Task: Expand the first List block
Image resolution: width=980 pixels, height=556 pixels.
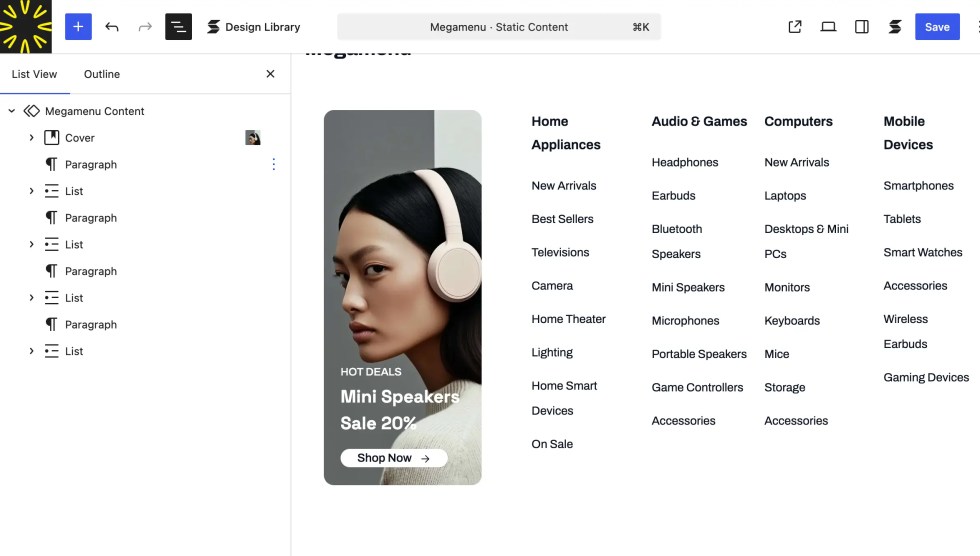Action: 31,191
